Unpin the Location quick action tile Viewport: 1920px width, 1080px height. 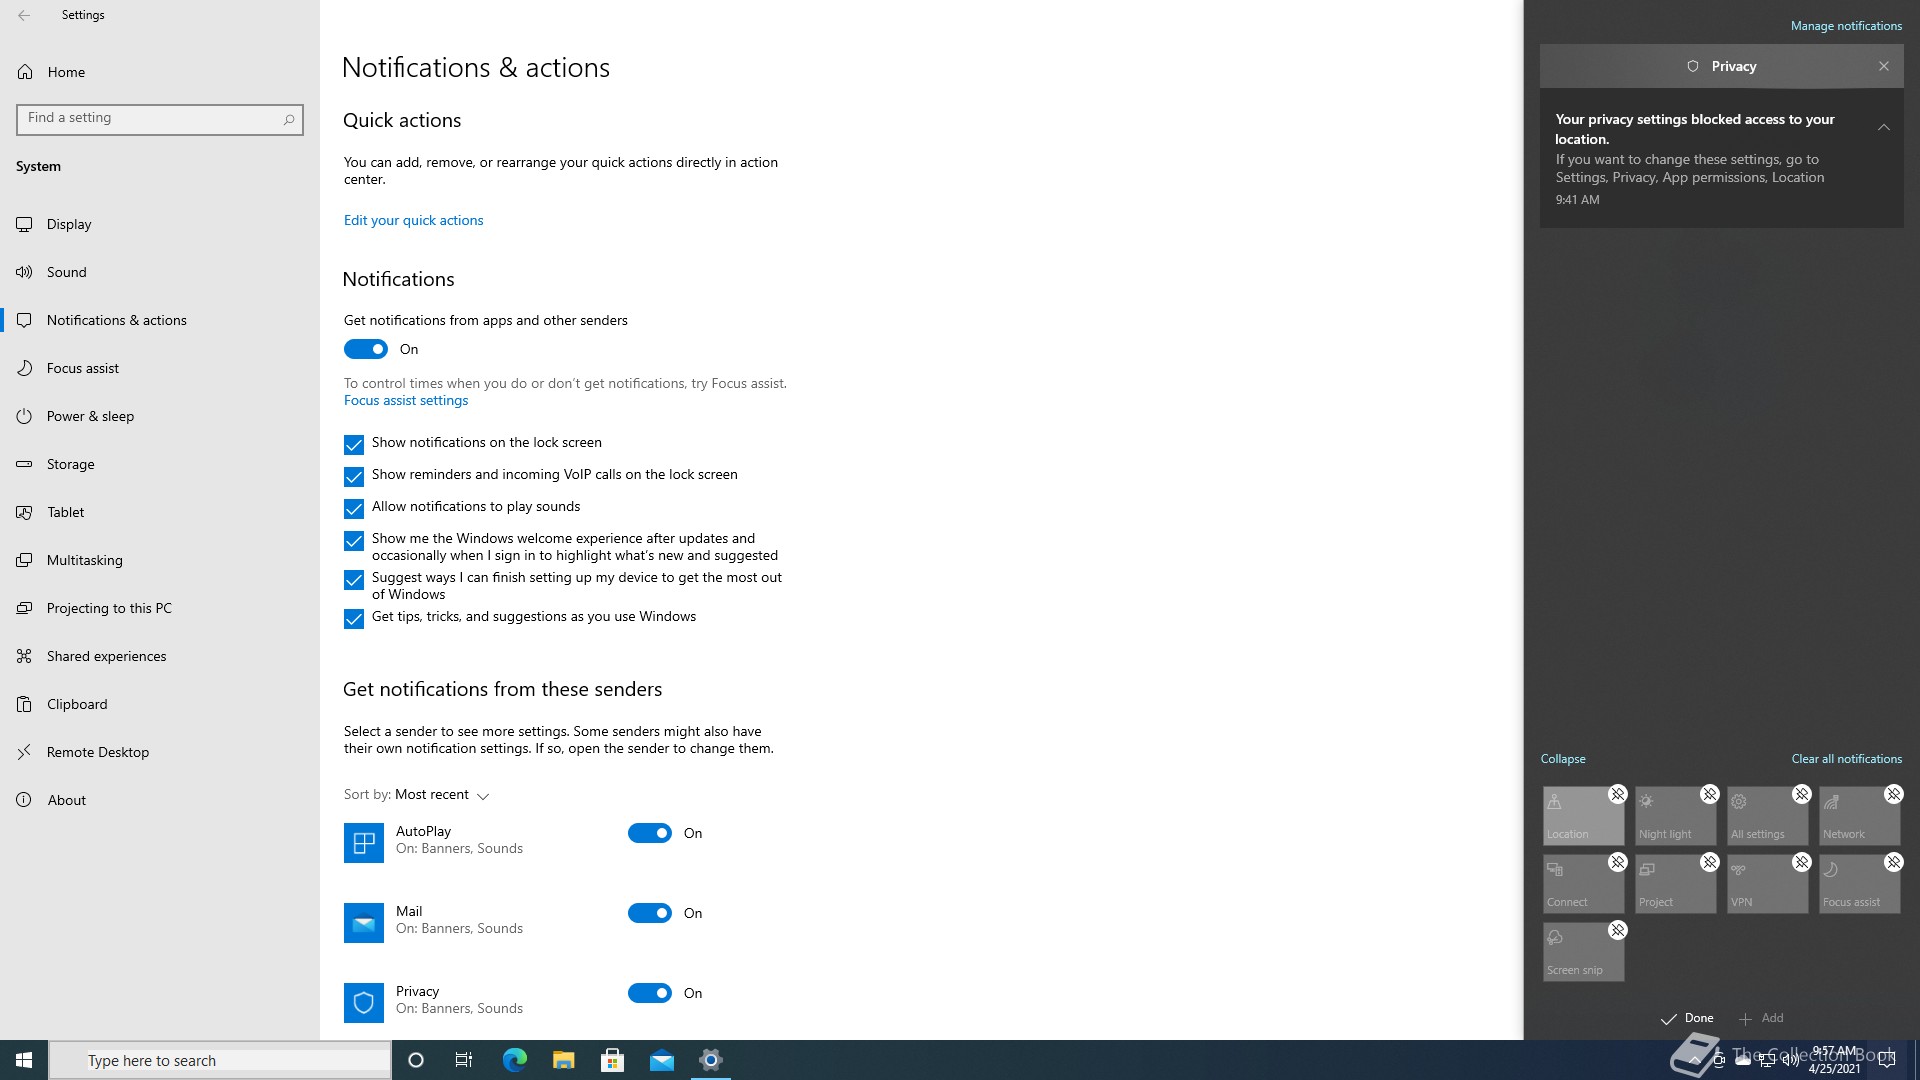(1617, 794)
